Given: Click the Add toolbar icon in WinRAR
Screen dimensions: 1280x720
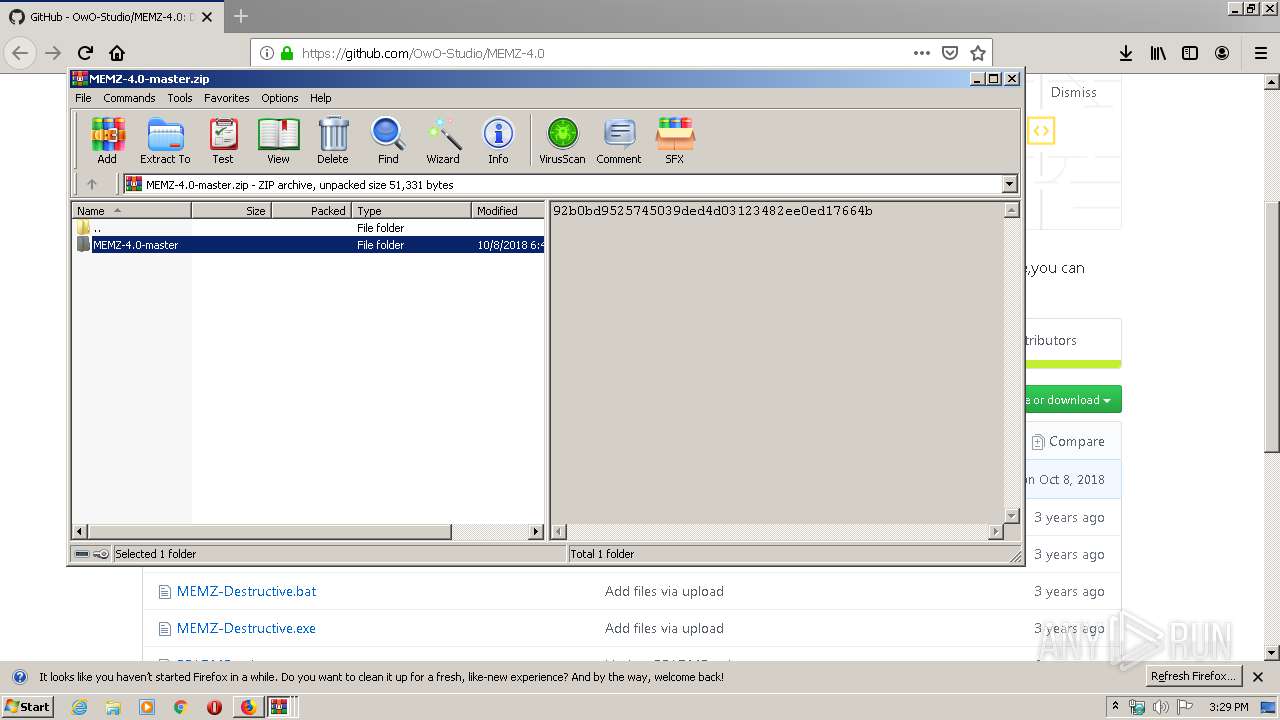Looking at the screenshot, I should click(107, 140).
